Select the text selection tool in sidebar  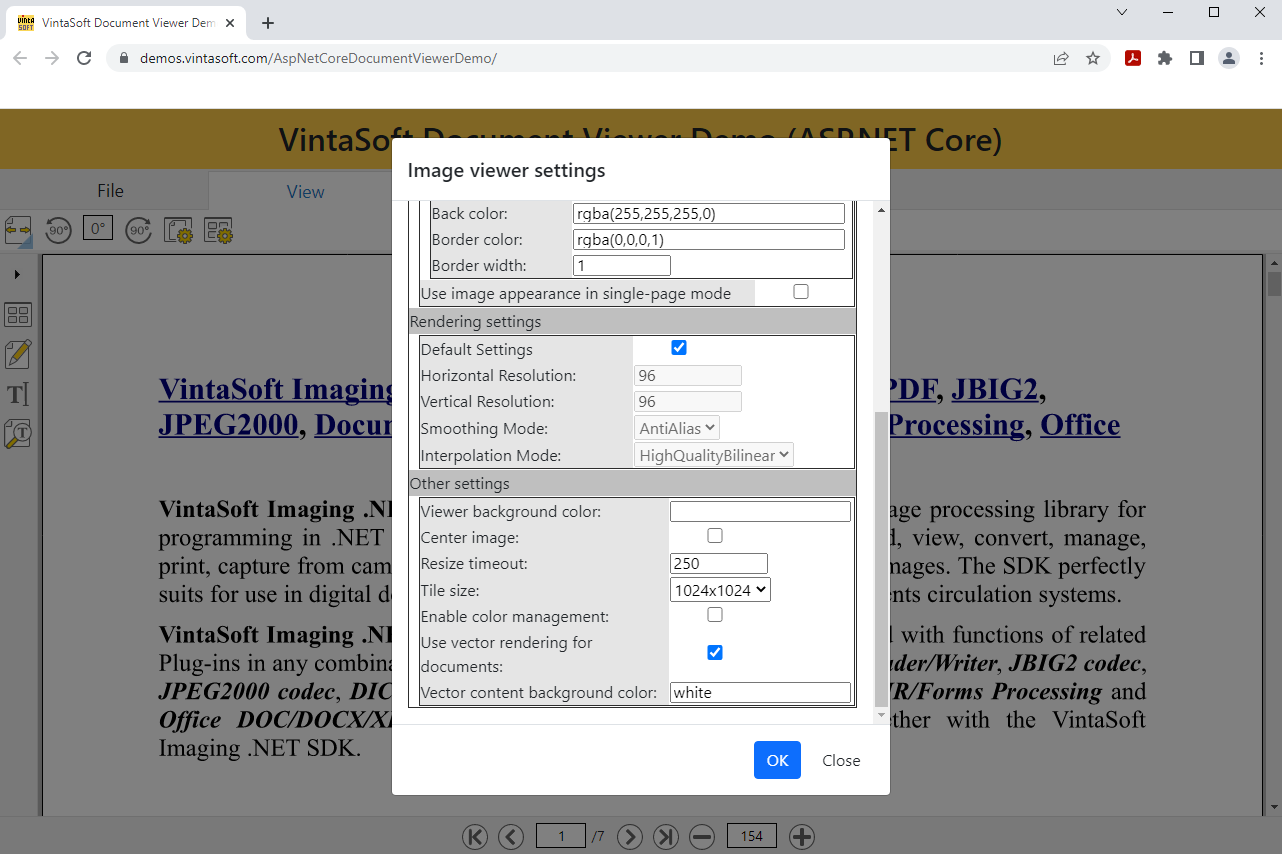pyautogui.click(x=18, y=394)
